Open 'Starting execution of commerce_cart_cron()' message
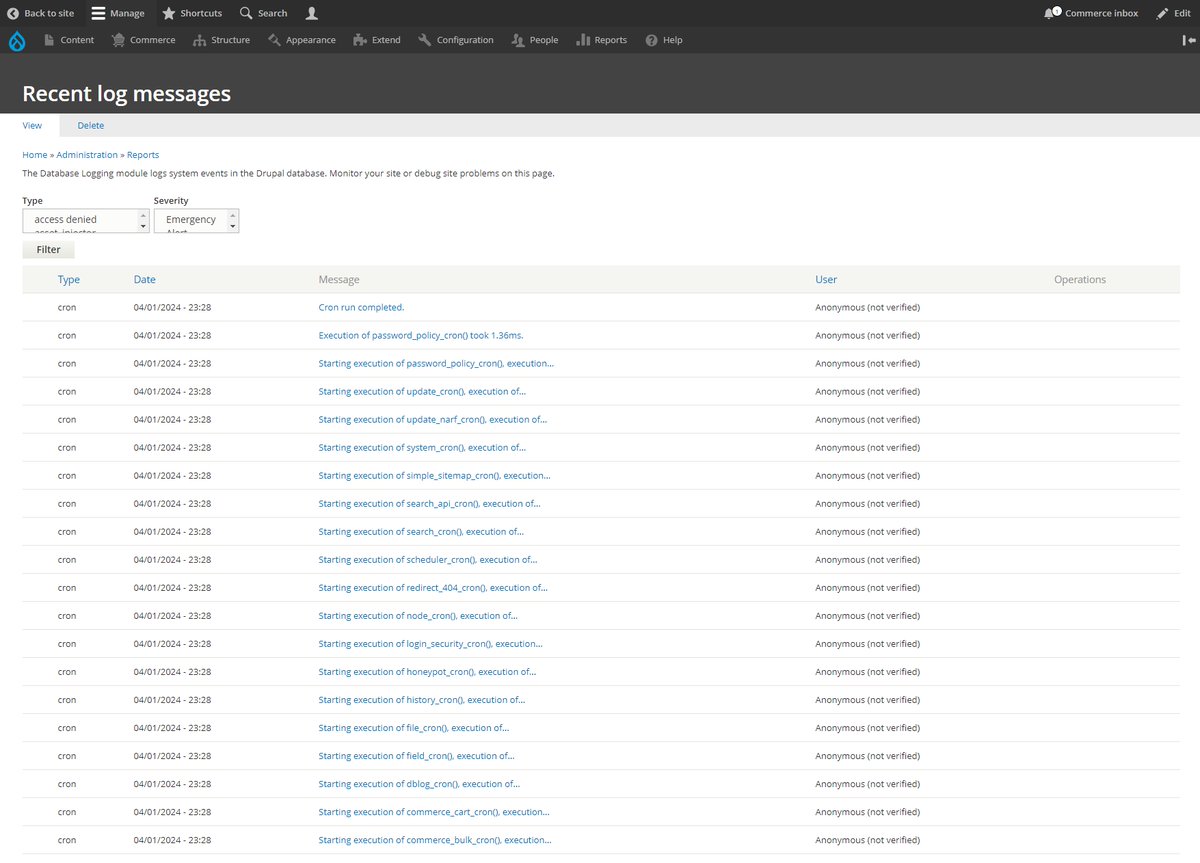The image size is (1200, 863). 434,812
